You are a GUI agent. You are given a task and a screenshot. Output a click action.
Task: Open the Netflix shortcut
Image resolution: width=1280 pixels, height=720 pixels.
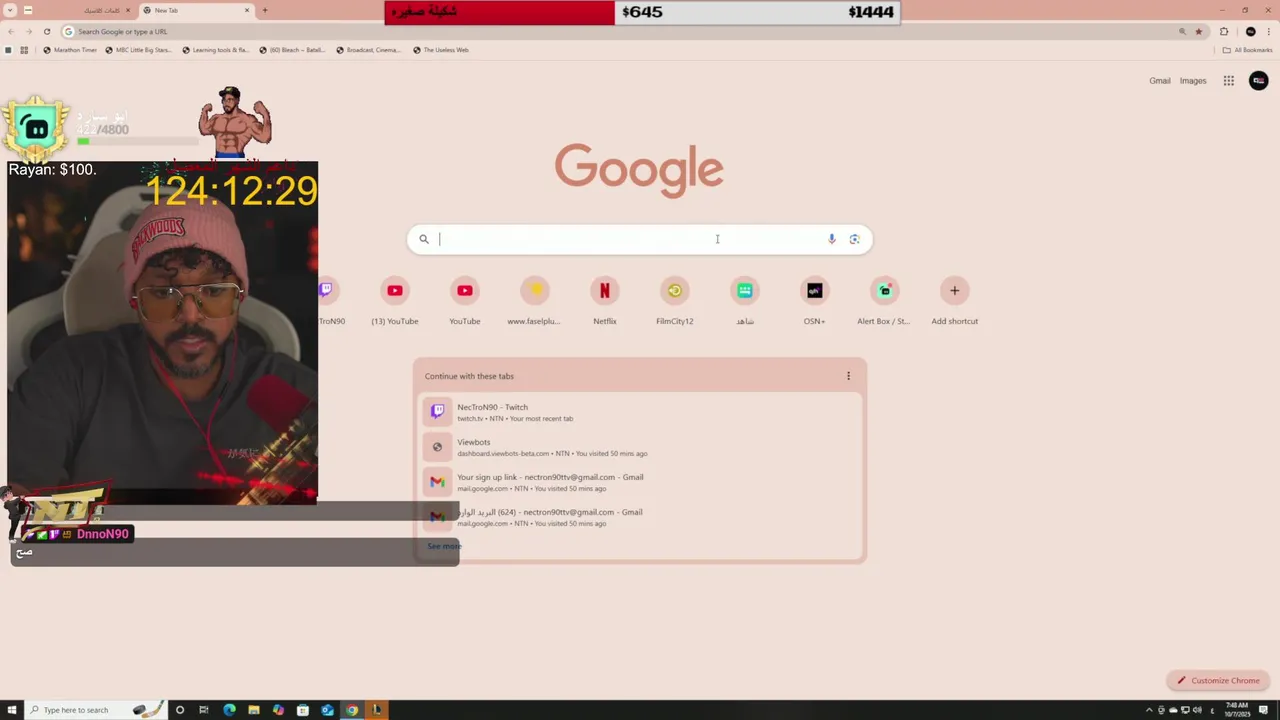[605, 301]
